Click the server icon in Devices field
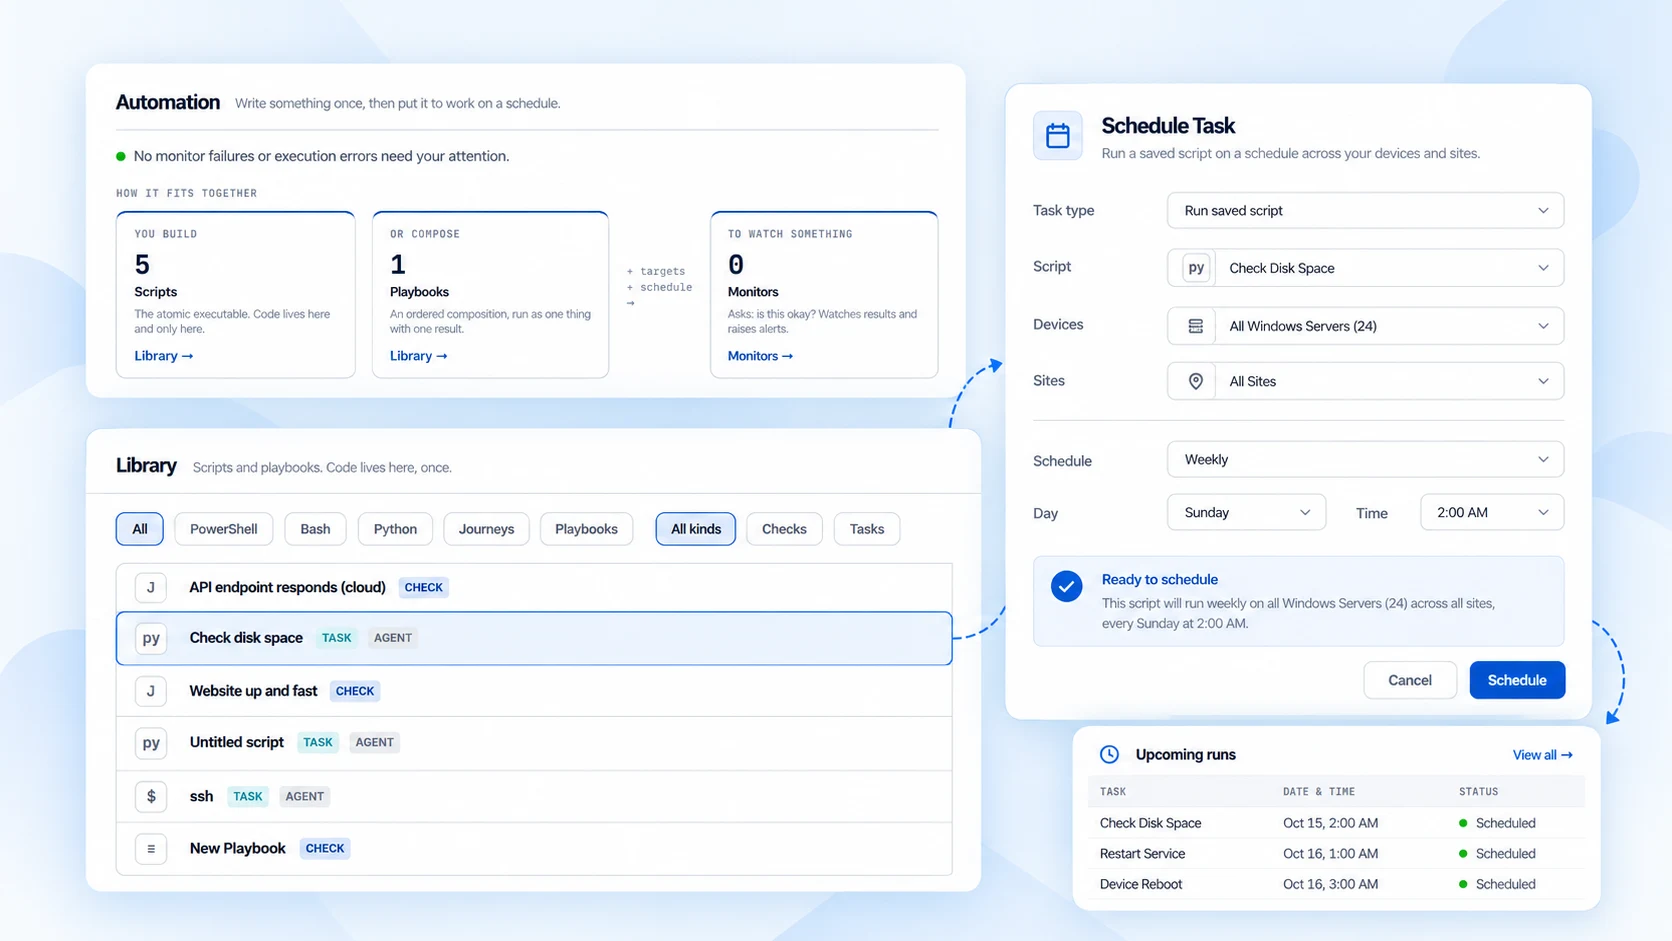The image size is (1672, 941). tap(1195, 326)
